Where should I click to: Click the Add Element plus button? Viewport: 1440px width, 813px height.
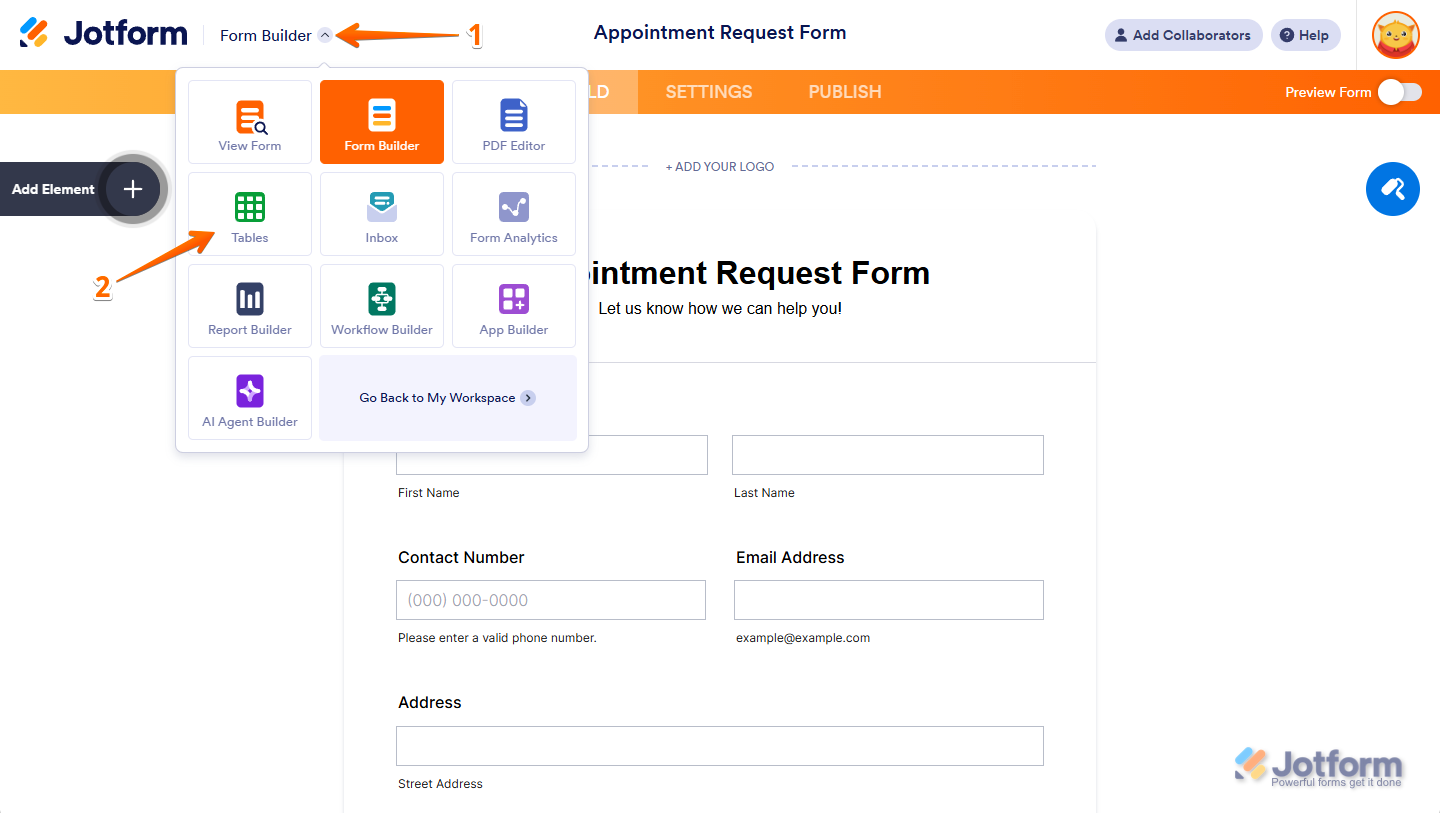point(133,189)
